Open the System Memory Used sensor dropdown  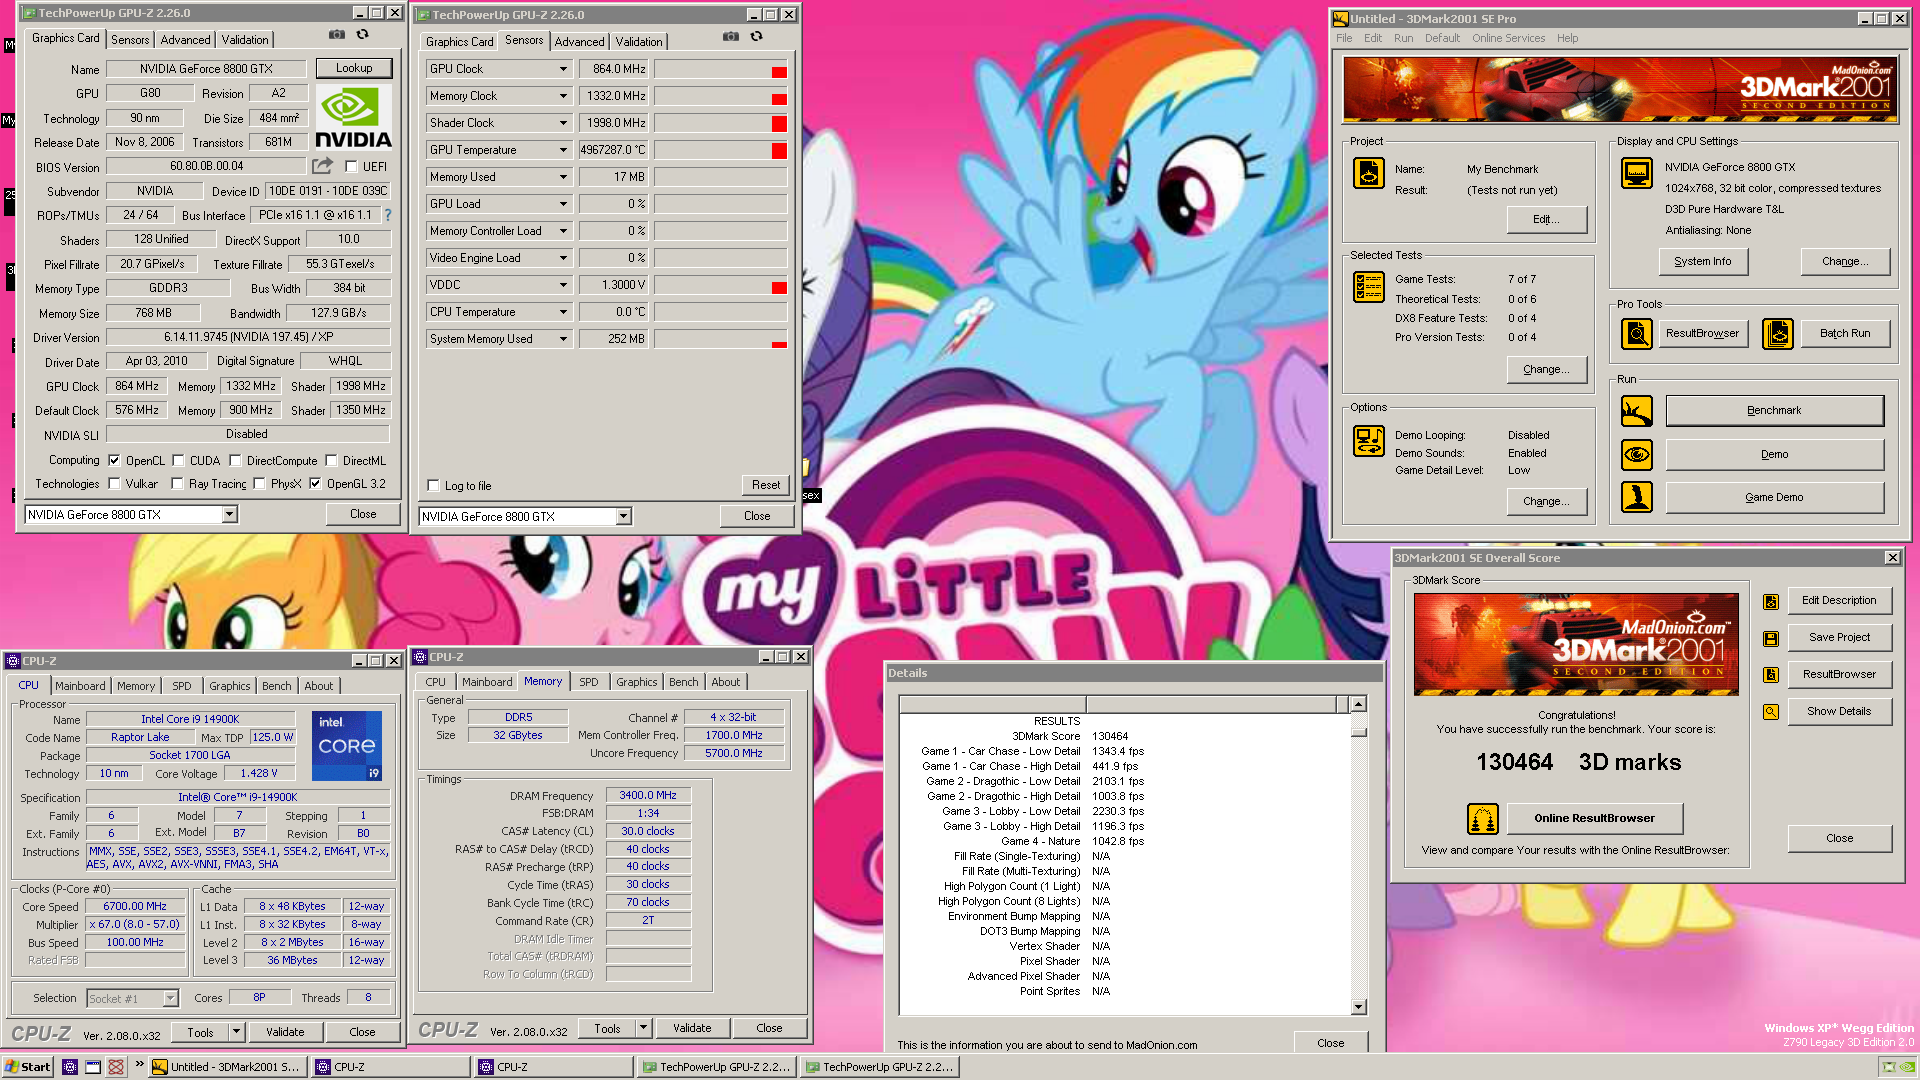pos(563,339)
